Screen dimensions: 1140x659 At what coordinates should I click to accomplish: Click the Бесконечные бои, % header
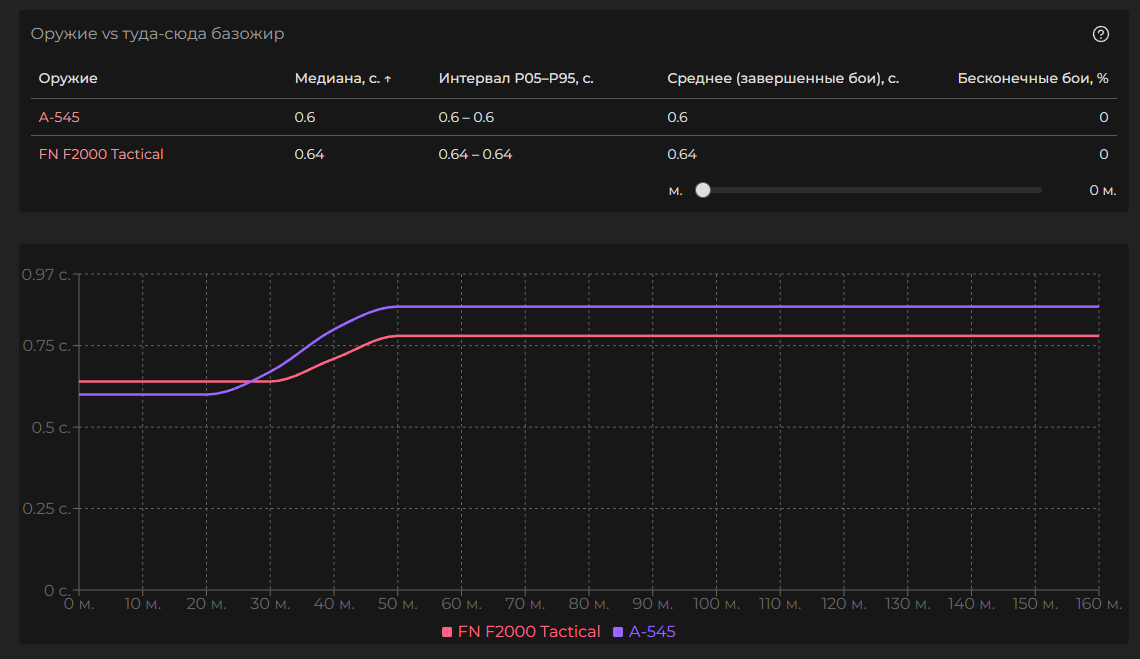click(1032, 78)
